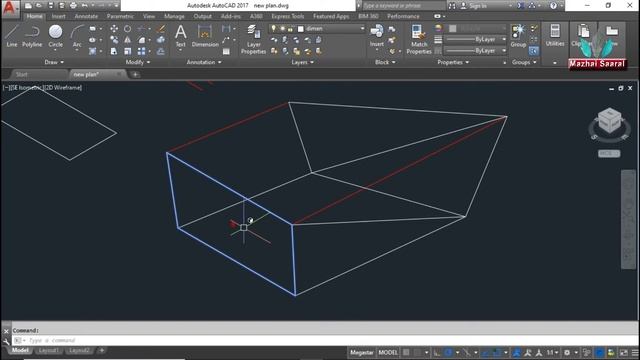The width and height of the screenshot is (640, 360).
Task: Open annotation scale 1:1 dropdown
Action: coord(552,353)
